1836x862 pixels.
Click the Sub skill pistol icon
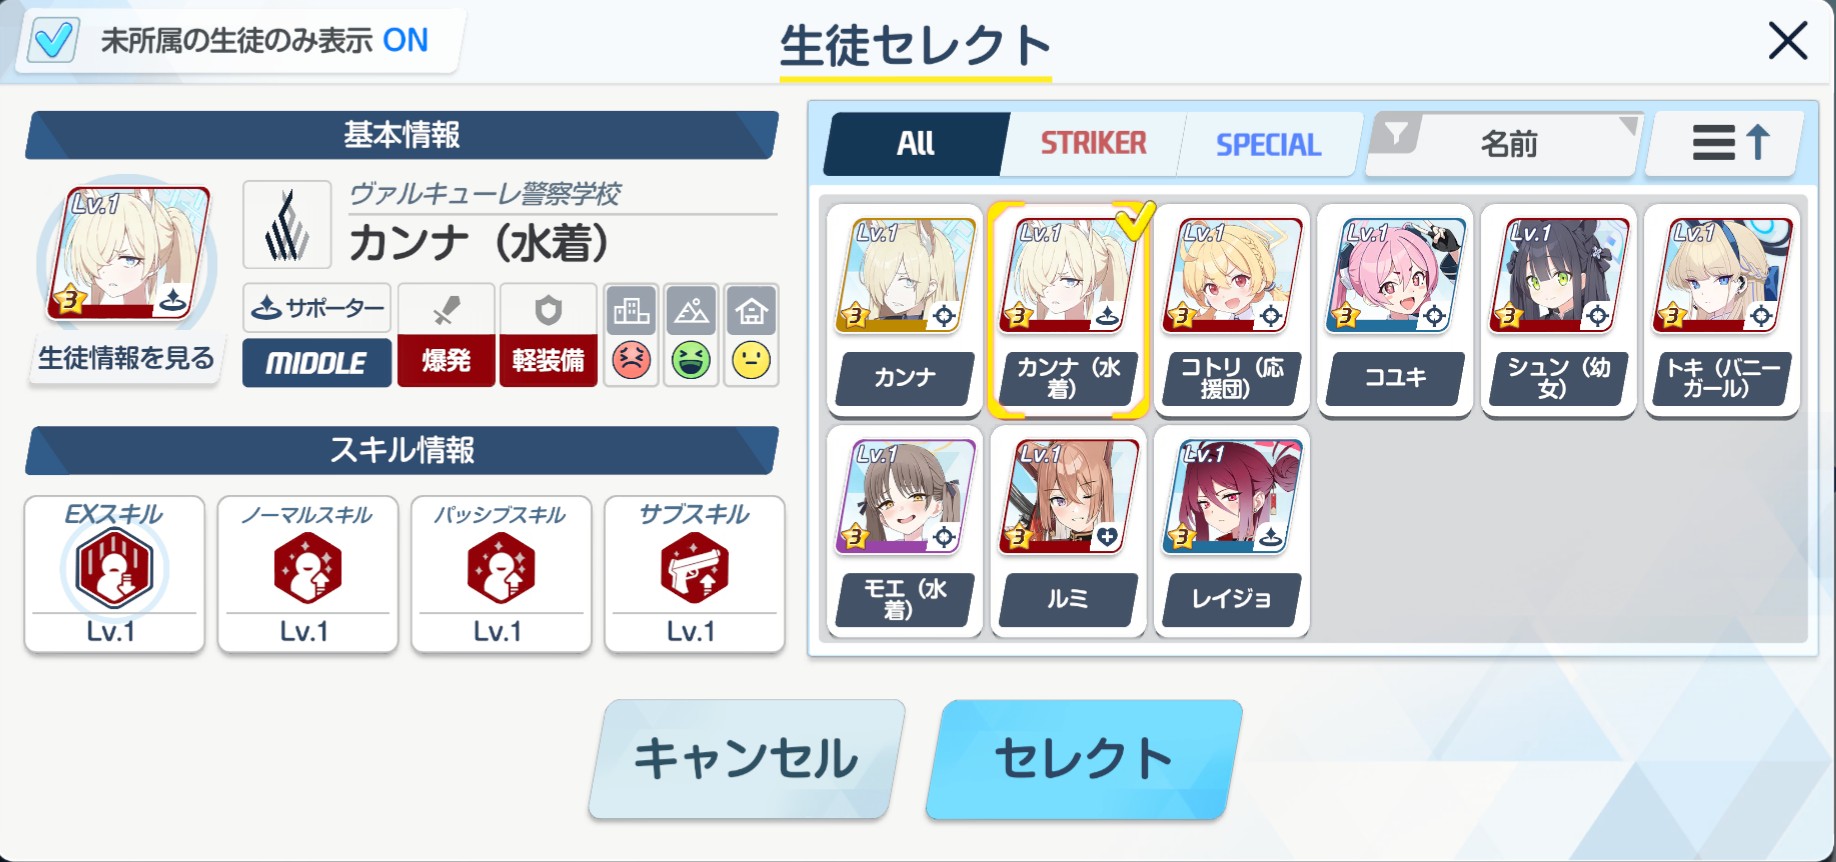(x=694, y=568)
